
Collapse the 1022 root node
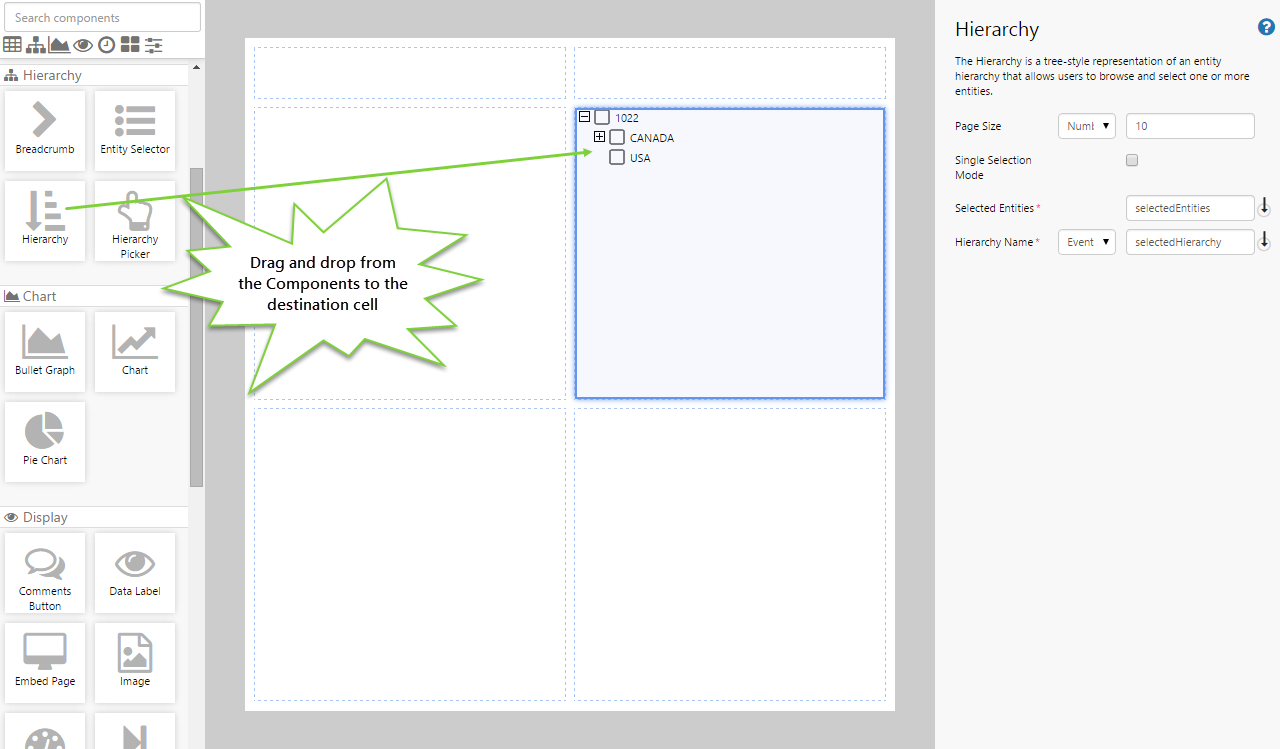point(584,117)
